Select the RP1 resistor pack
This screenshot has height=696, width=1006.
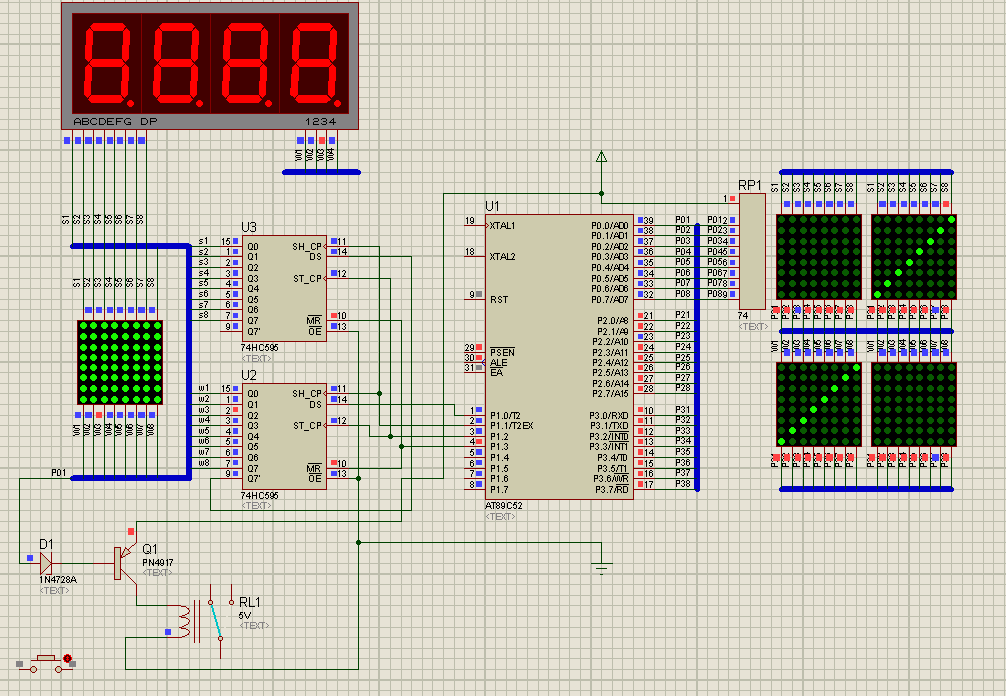coord(752,251)
